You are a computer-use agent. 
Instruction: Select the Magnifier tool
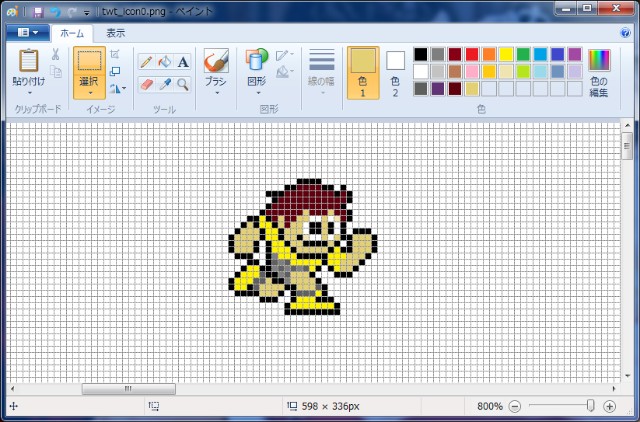[183, 84]
